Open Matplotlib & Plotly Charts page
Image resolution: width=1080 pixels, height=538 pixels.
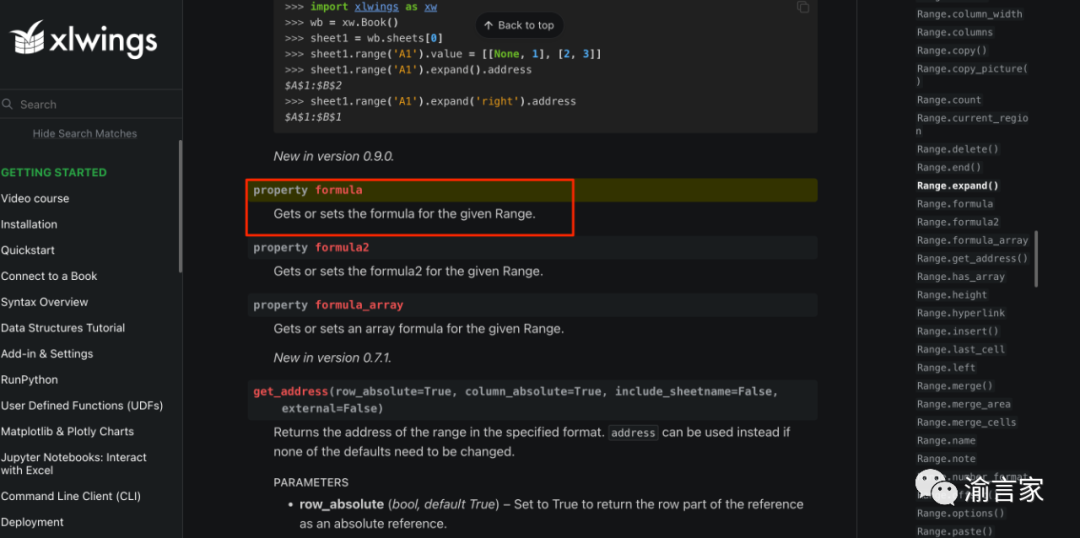coord(68,431)
